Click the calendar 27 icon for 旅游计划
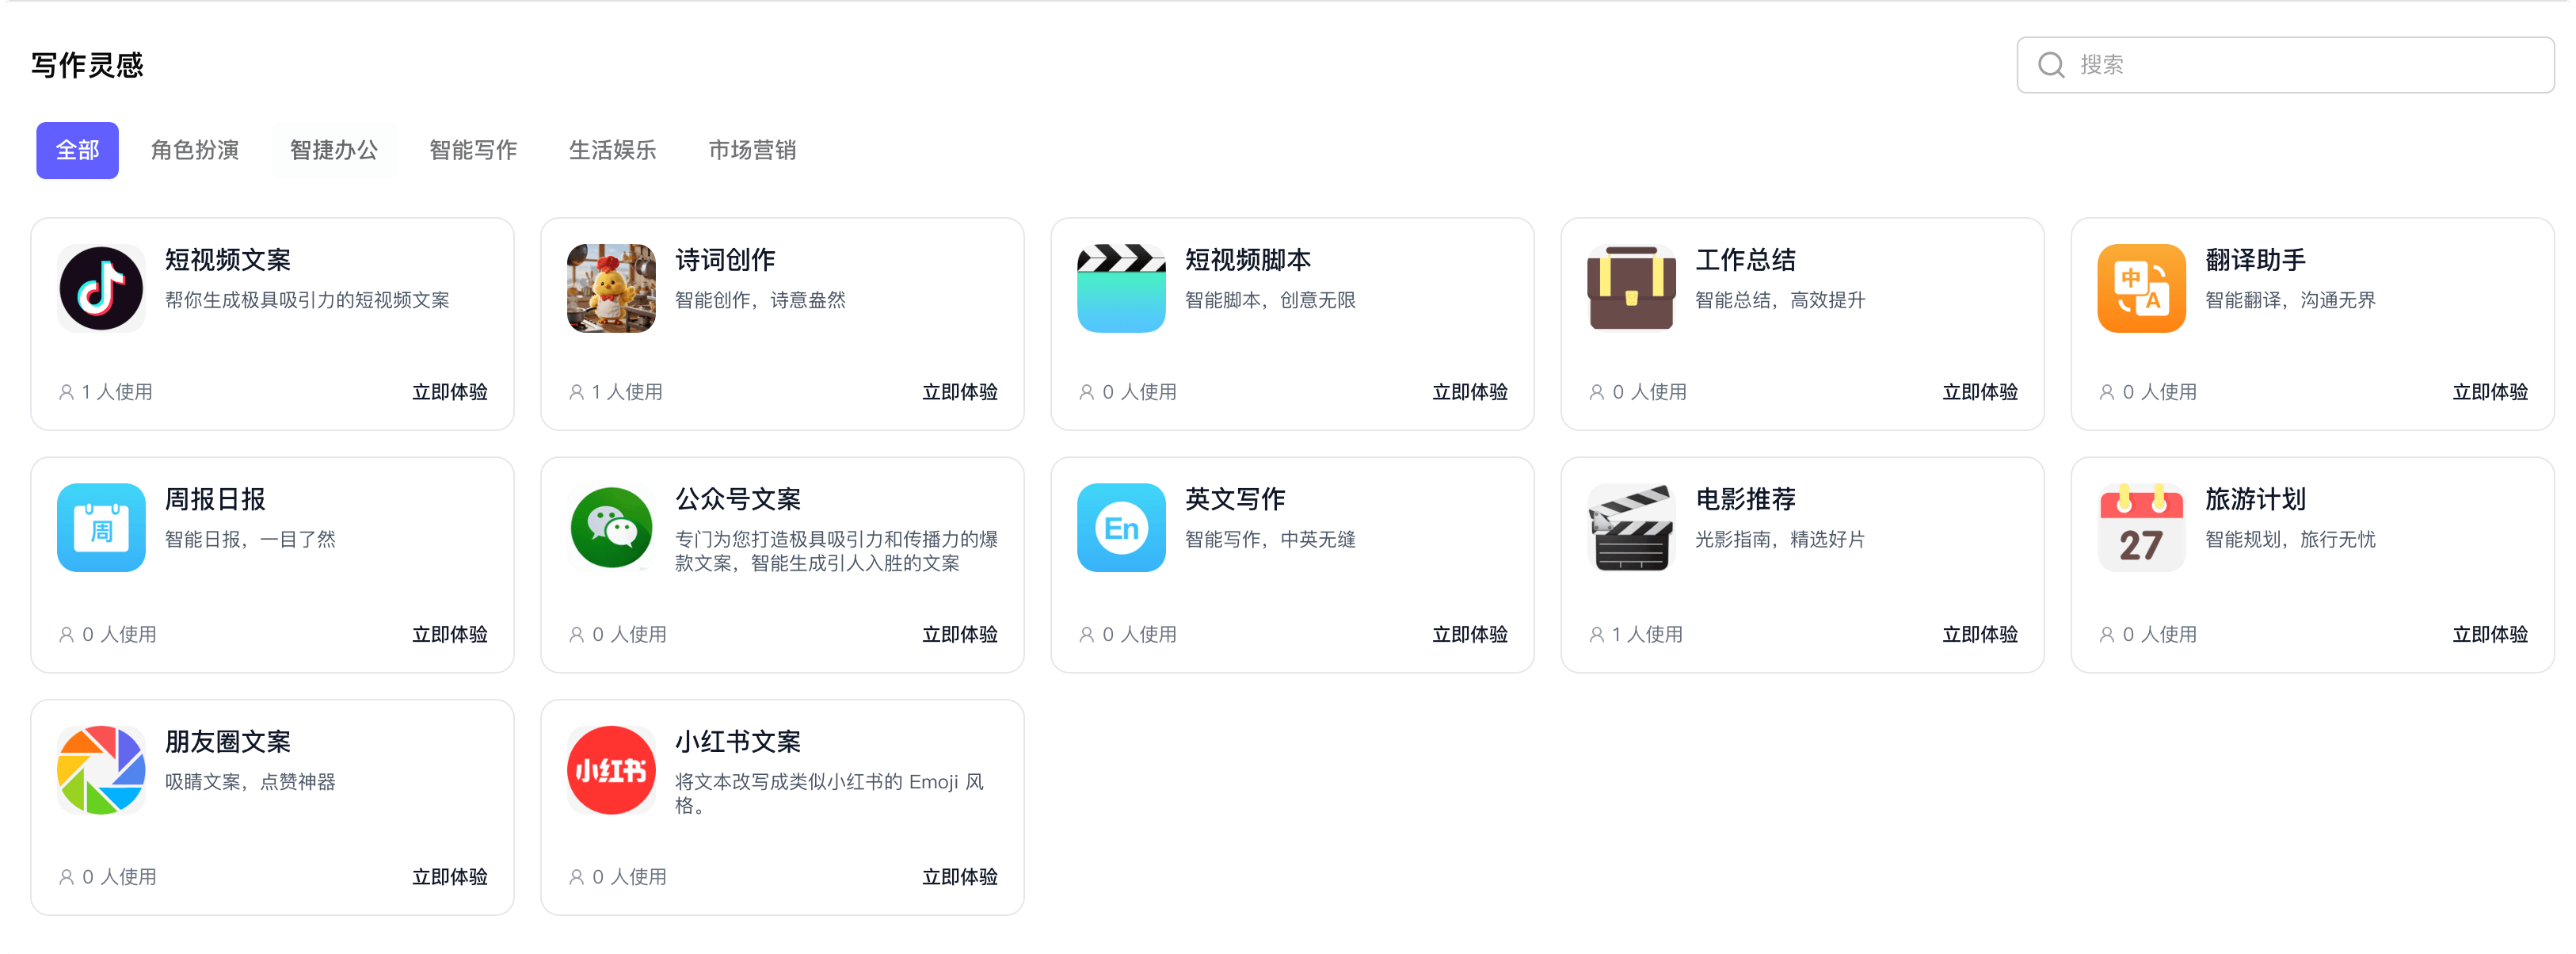 click(x=2141, y=527)
